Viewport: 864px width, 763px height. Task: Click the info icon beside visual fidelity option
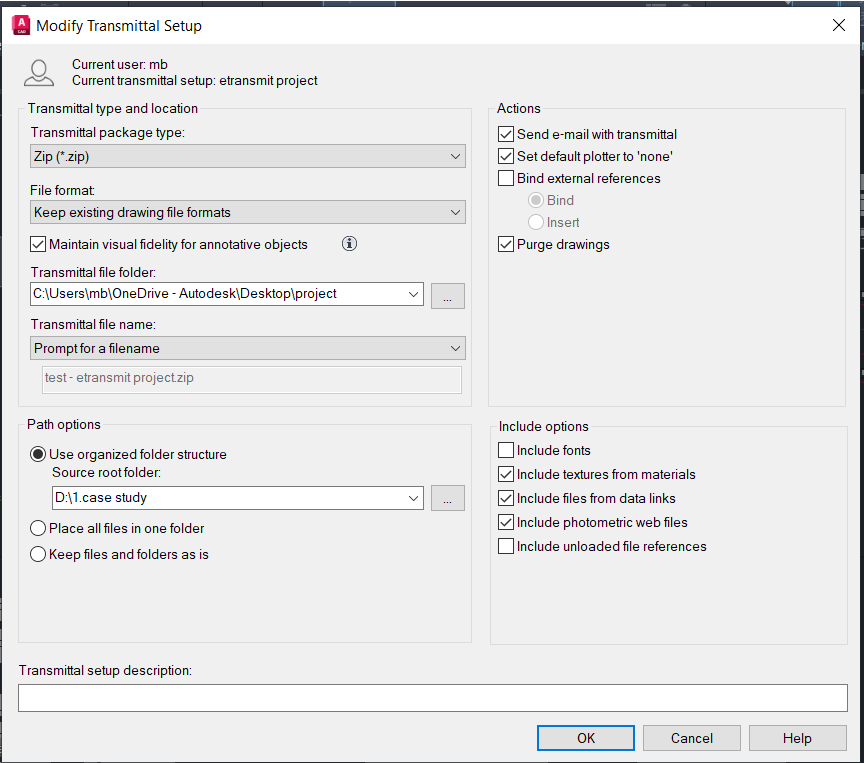tap(349, 243)
